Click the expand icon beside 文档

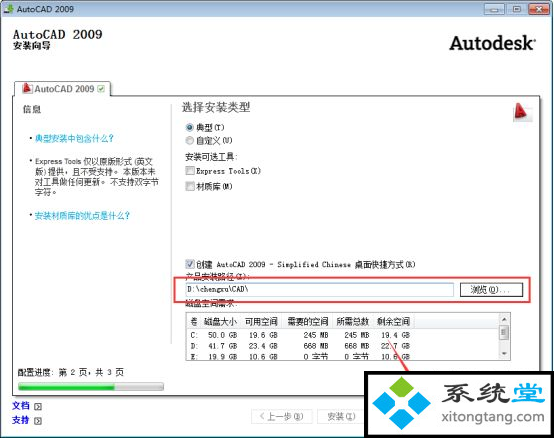tap(38, 407)
